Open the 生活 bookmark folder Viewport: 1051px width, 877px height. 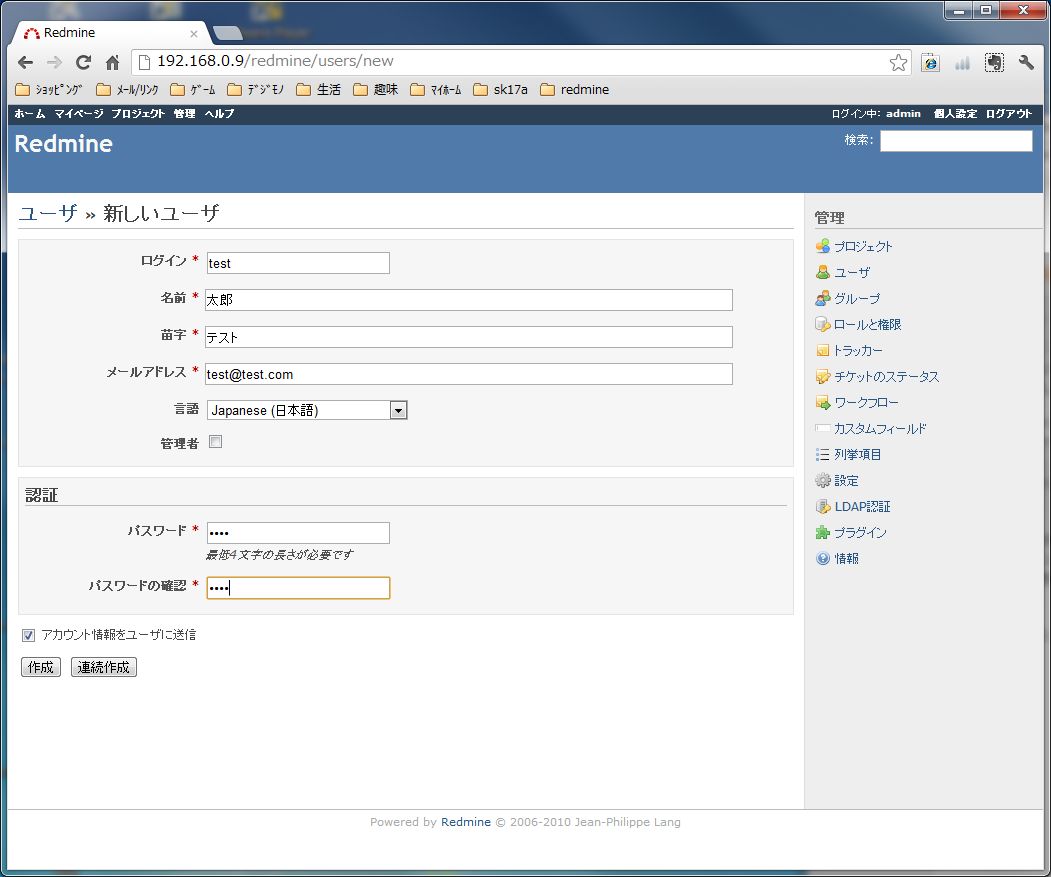pyautogui.click(x=318, y=89)
